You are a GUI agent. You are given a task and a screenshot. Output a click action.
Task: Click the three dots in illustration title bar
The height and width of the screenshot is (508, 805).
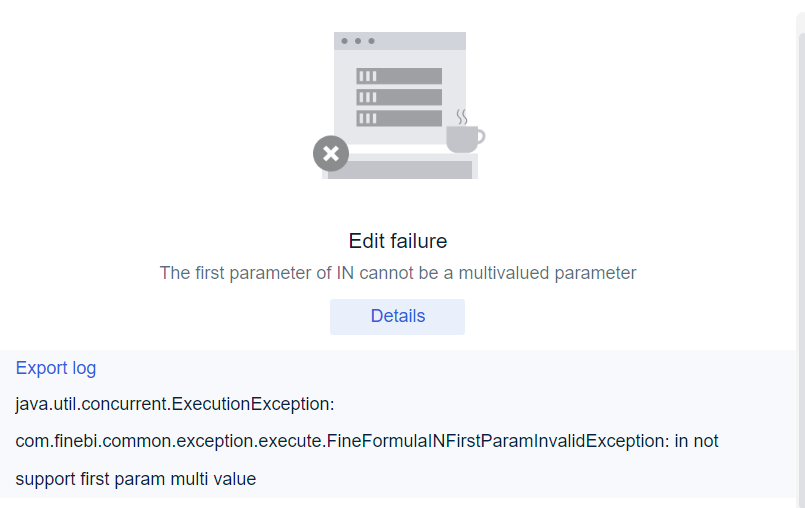pos(357,41)
